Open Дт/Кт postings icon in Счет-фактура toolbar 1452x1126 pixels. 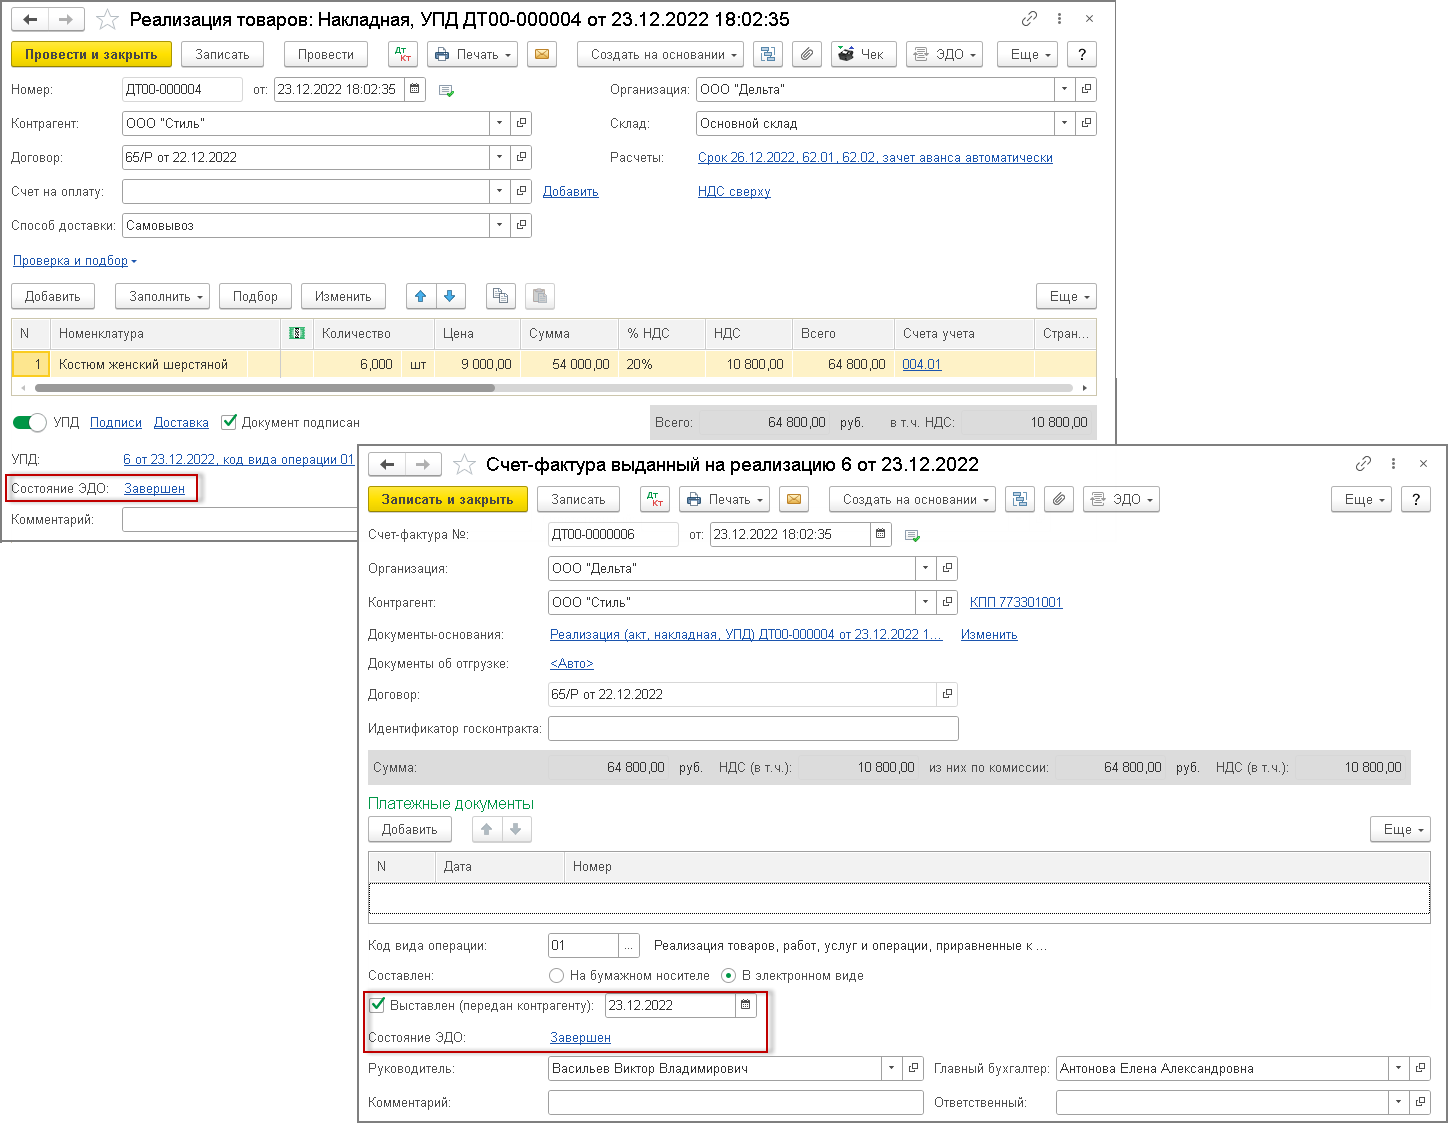click(655, 499)
